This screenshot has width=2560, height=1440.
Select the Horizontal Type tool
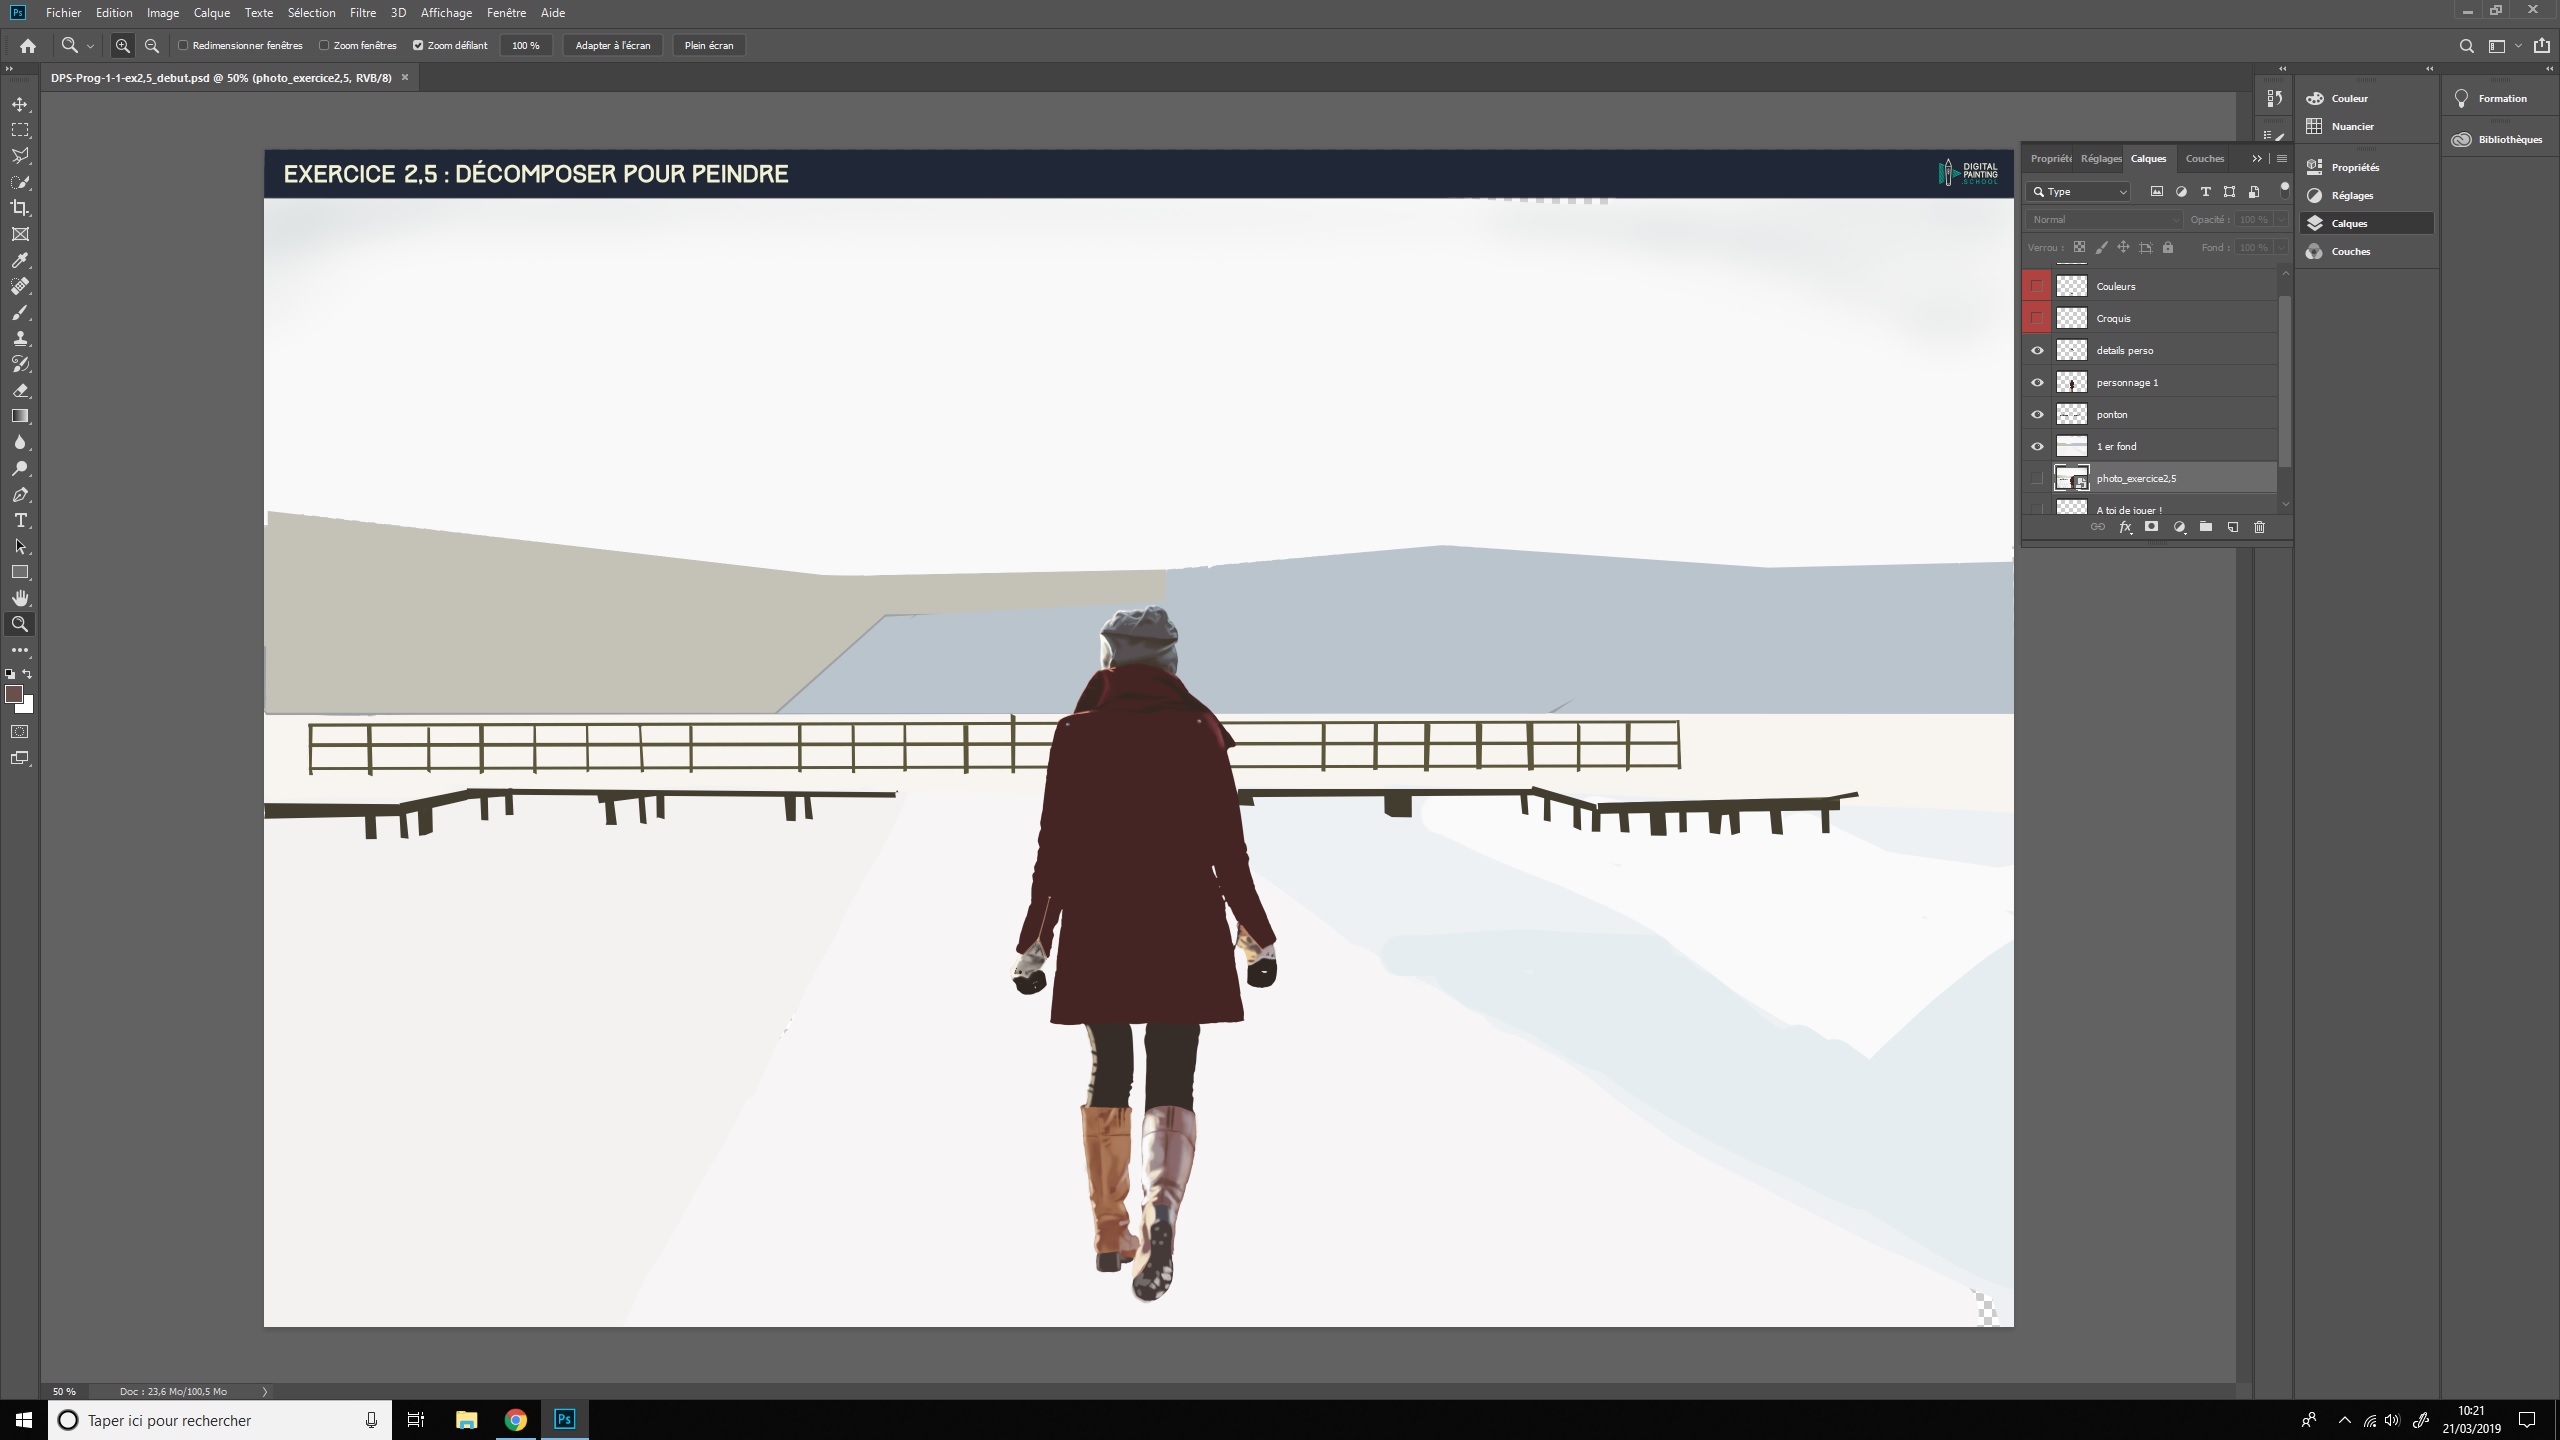point(20,520)
